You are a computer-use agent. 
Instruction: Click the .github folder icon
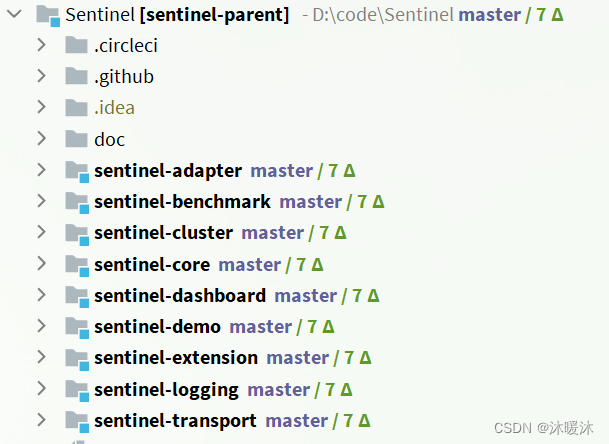pos(77,76)
